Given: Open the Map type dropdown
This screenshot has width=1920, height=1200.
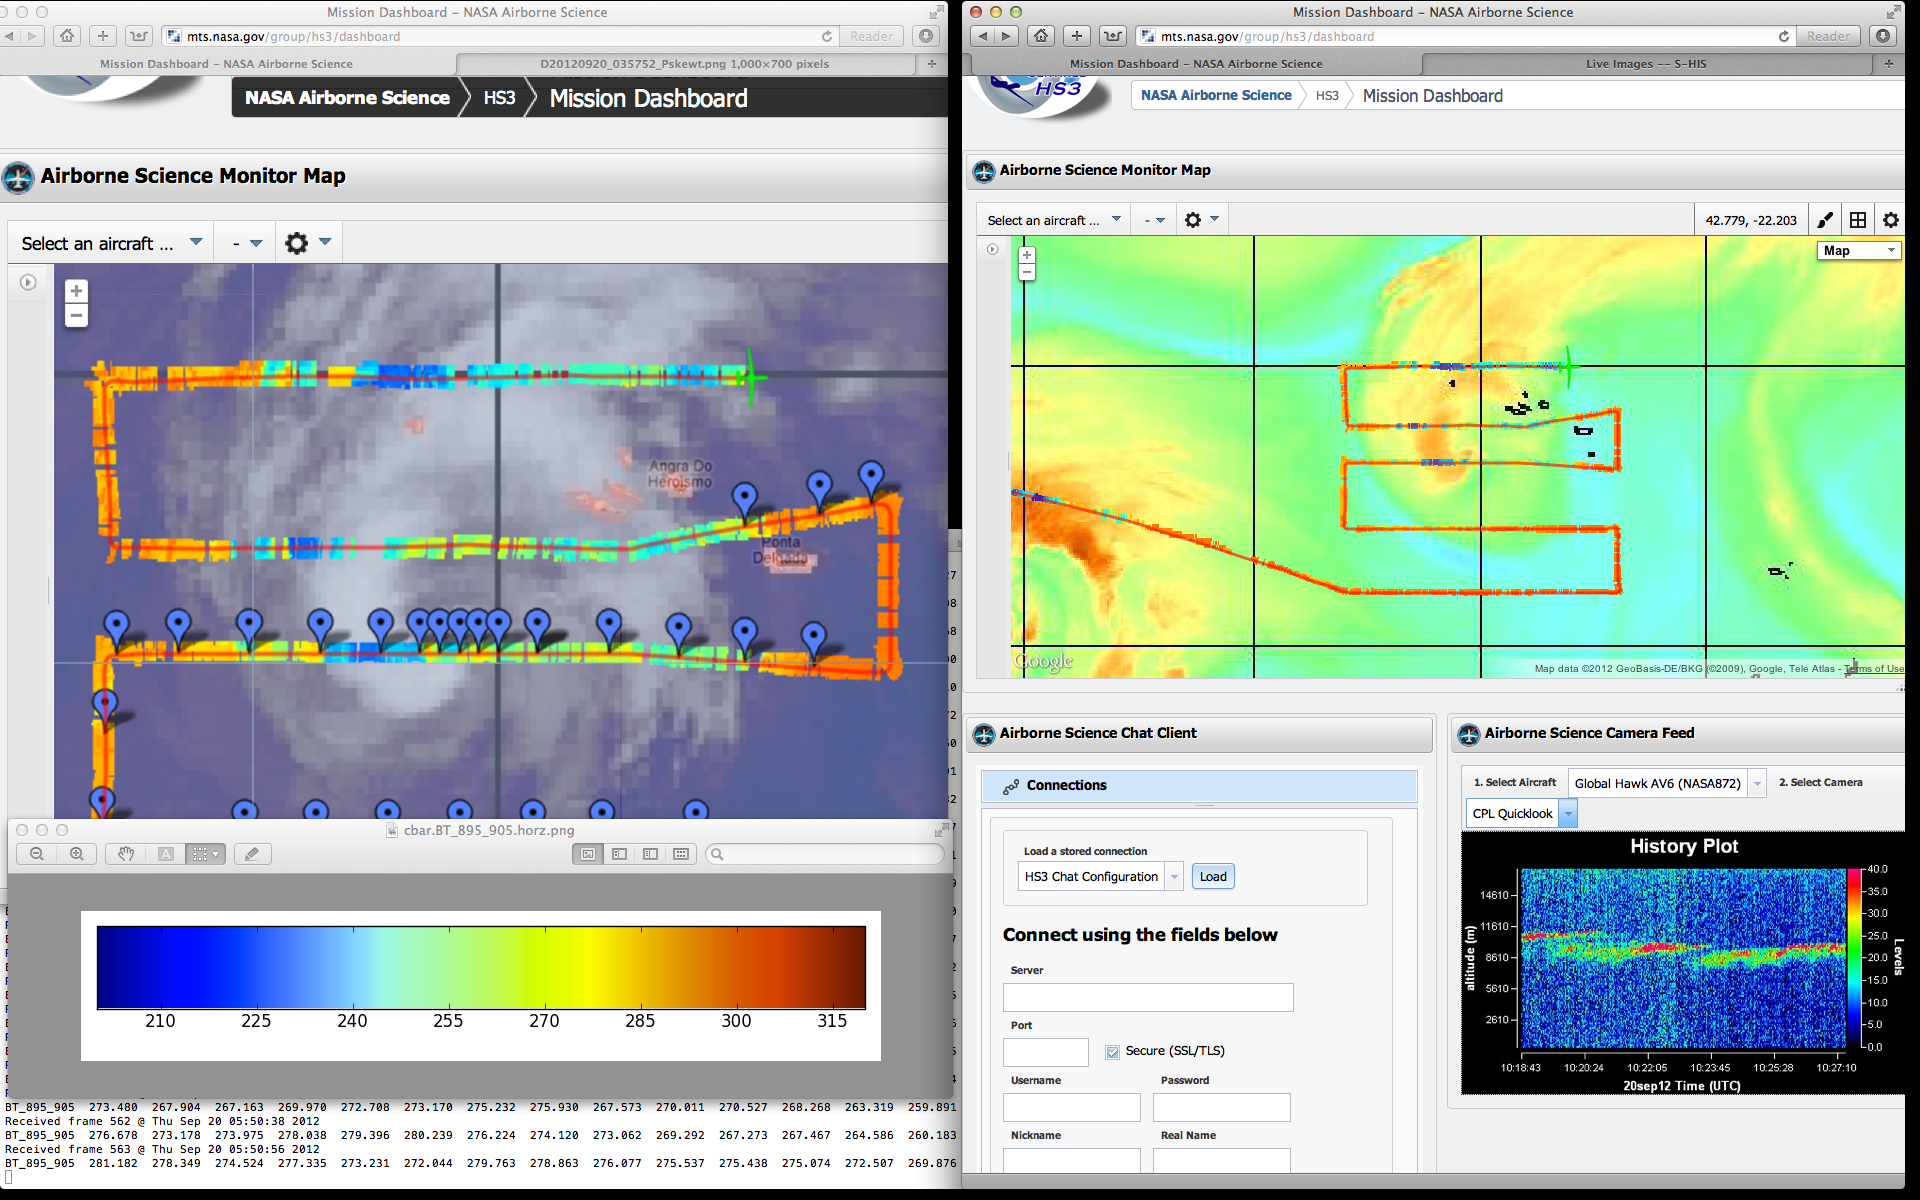Looking at the screenshot, I should (1858, 251).
